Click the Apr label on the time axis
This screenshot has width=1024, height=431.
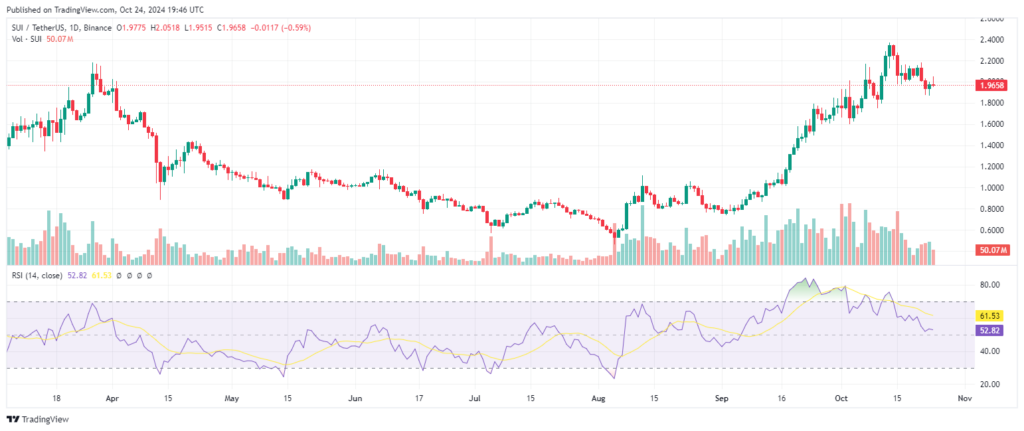[x=111, y=396]
